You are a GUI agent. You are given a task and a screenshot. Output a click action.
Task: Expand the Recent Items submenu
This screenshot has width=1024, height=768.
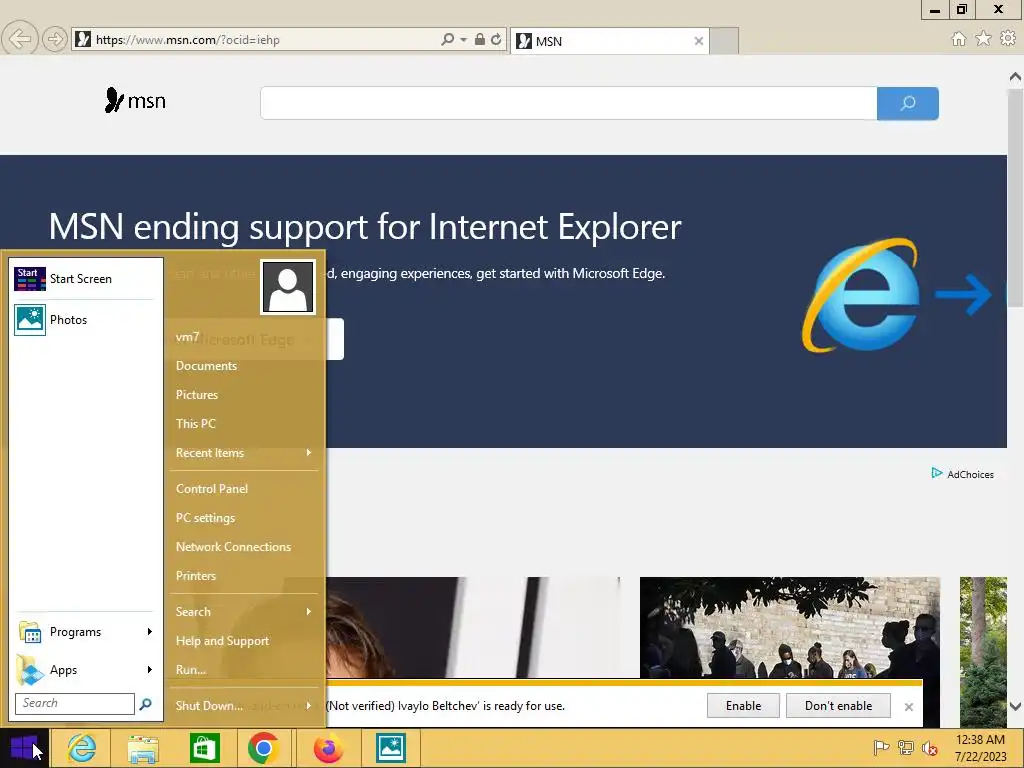pyautogui.click(x=244, y=453)
